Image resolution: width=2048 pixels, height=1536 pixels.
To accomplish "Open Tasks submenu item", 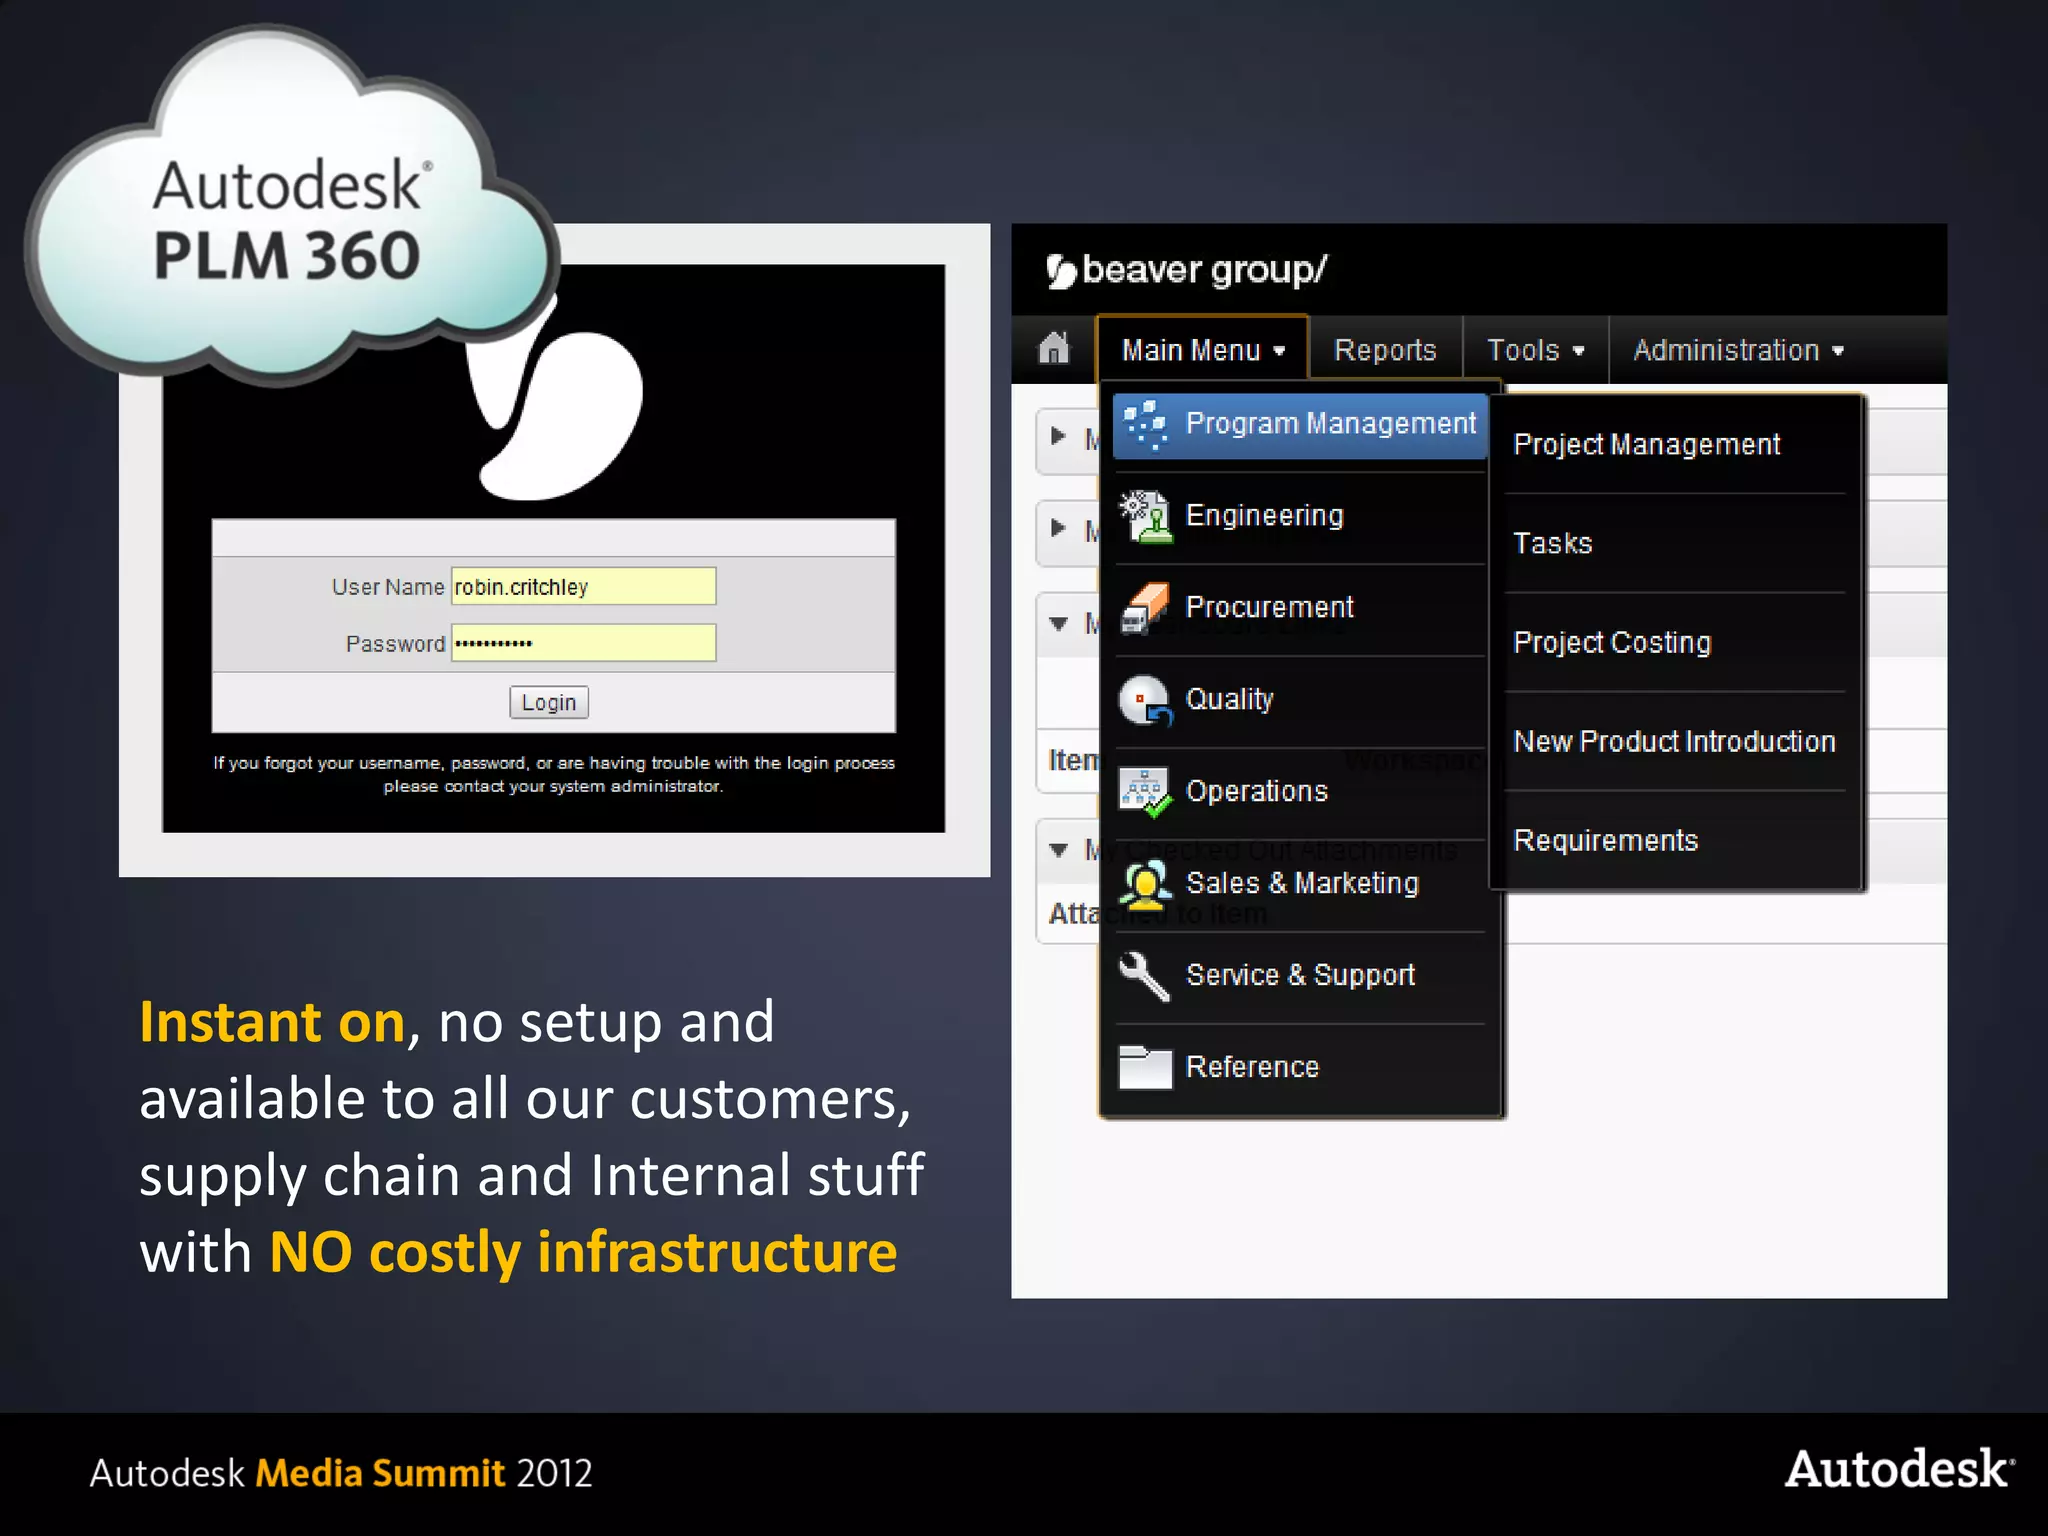I will click(x=1675, y=543).
